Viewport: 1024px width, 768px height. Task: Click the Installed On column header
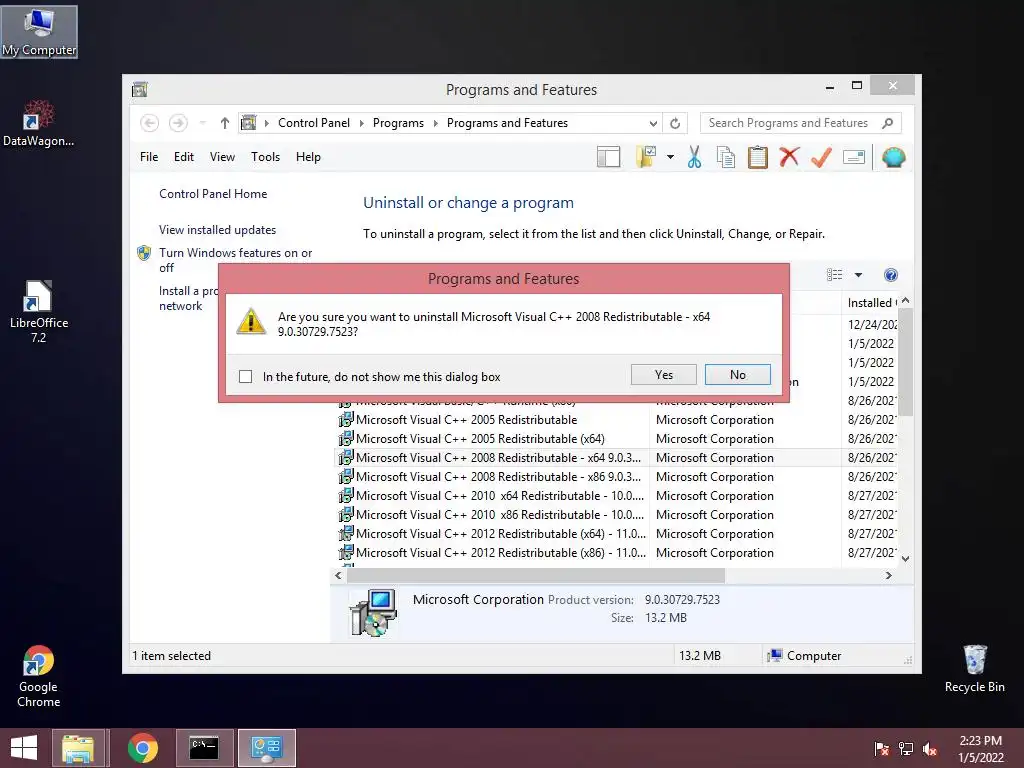tap(869, 303)
